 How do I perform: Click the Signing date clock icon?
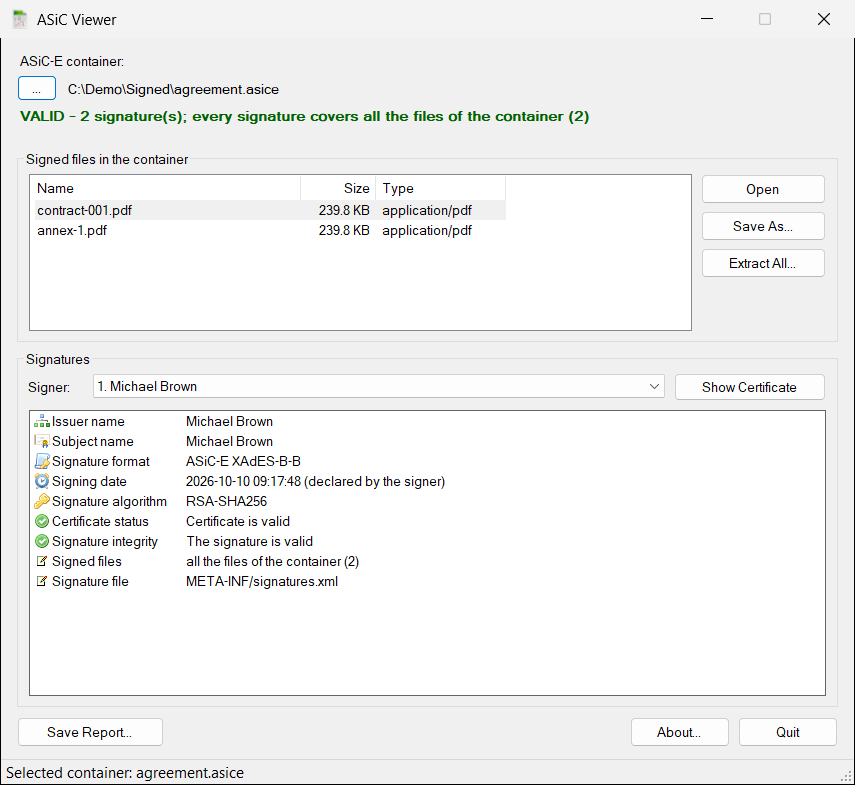42,481
